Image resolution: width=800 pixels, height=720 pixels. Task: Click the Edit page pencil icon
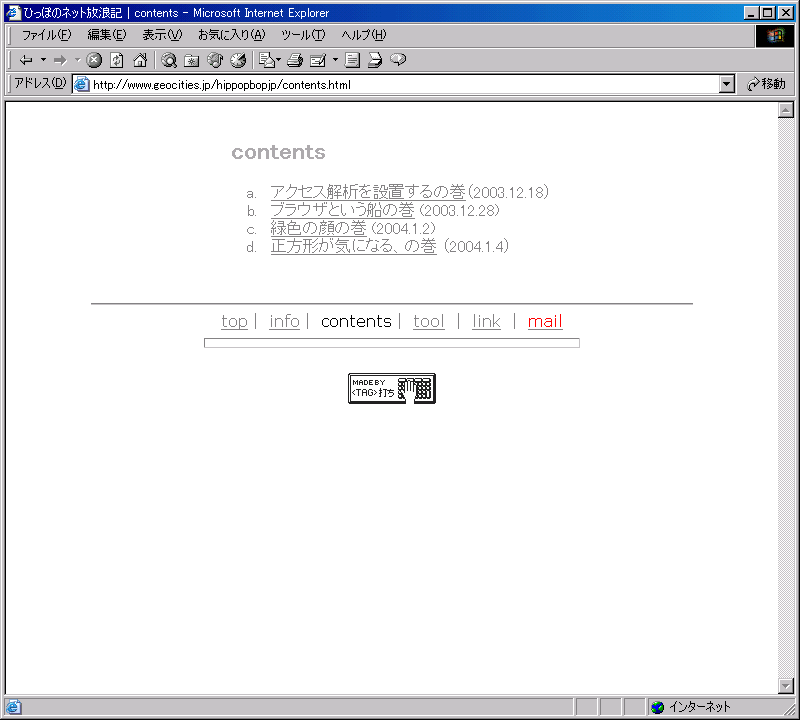click(318, 60)
